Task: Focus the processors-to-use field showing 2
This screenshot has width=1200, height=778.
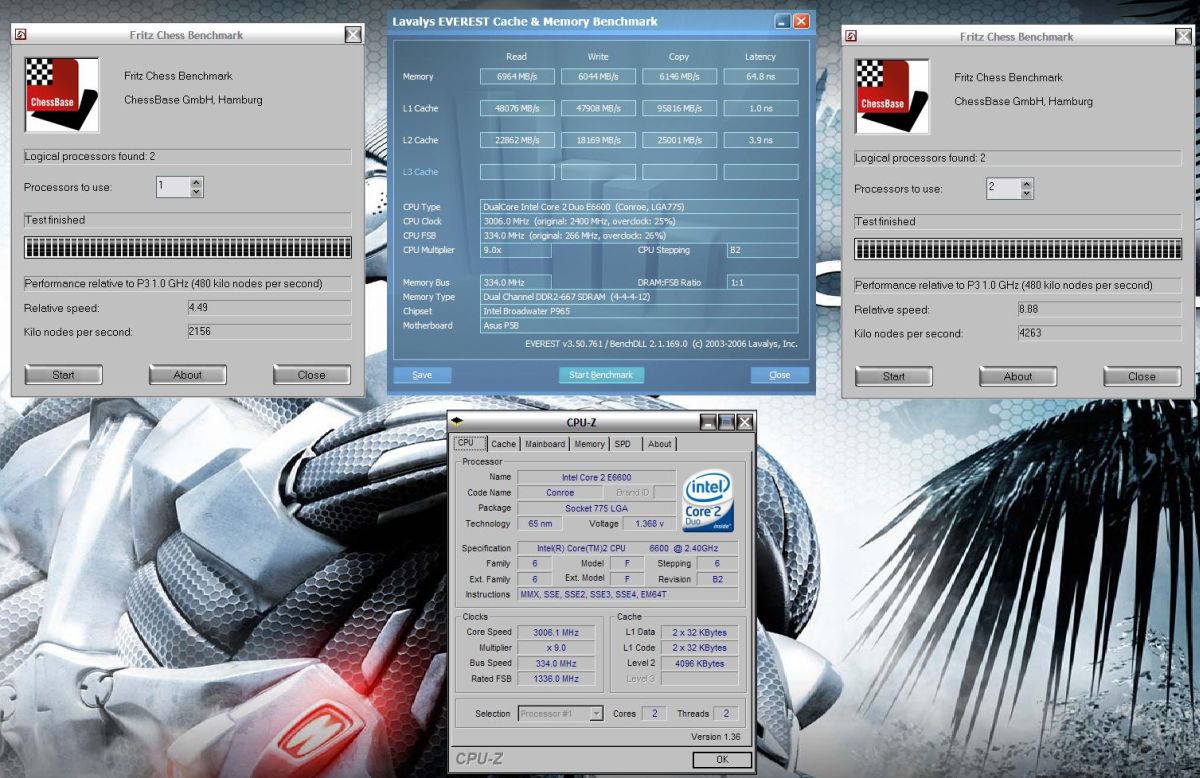Action: [x=1003, y=189]
